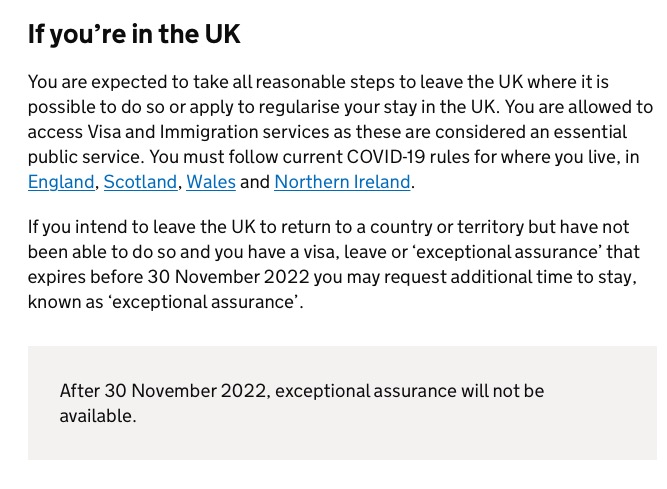This screenshot has height=489, width=667.
Task: Follow the Scotland link
Action: (140, 182)
